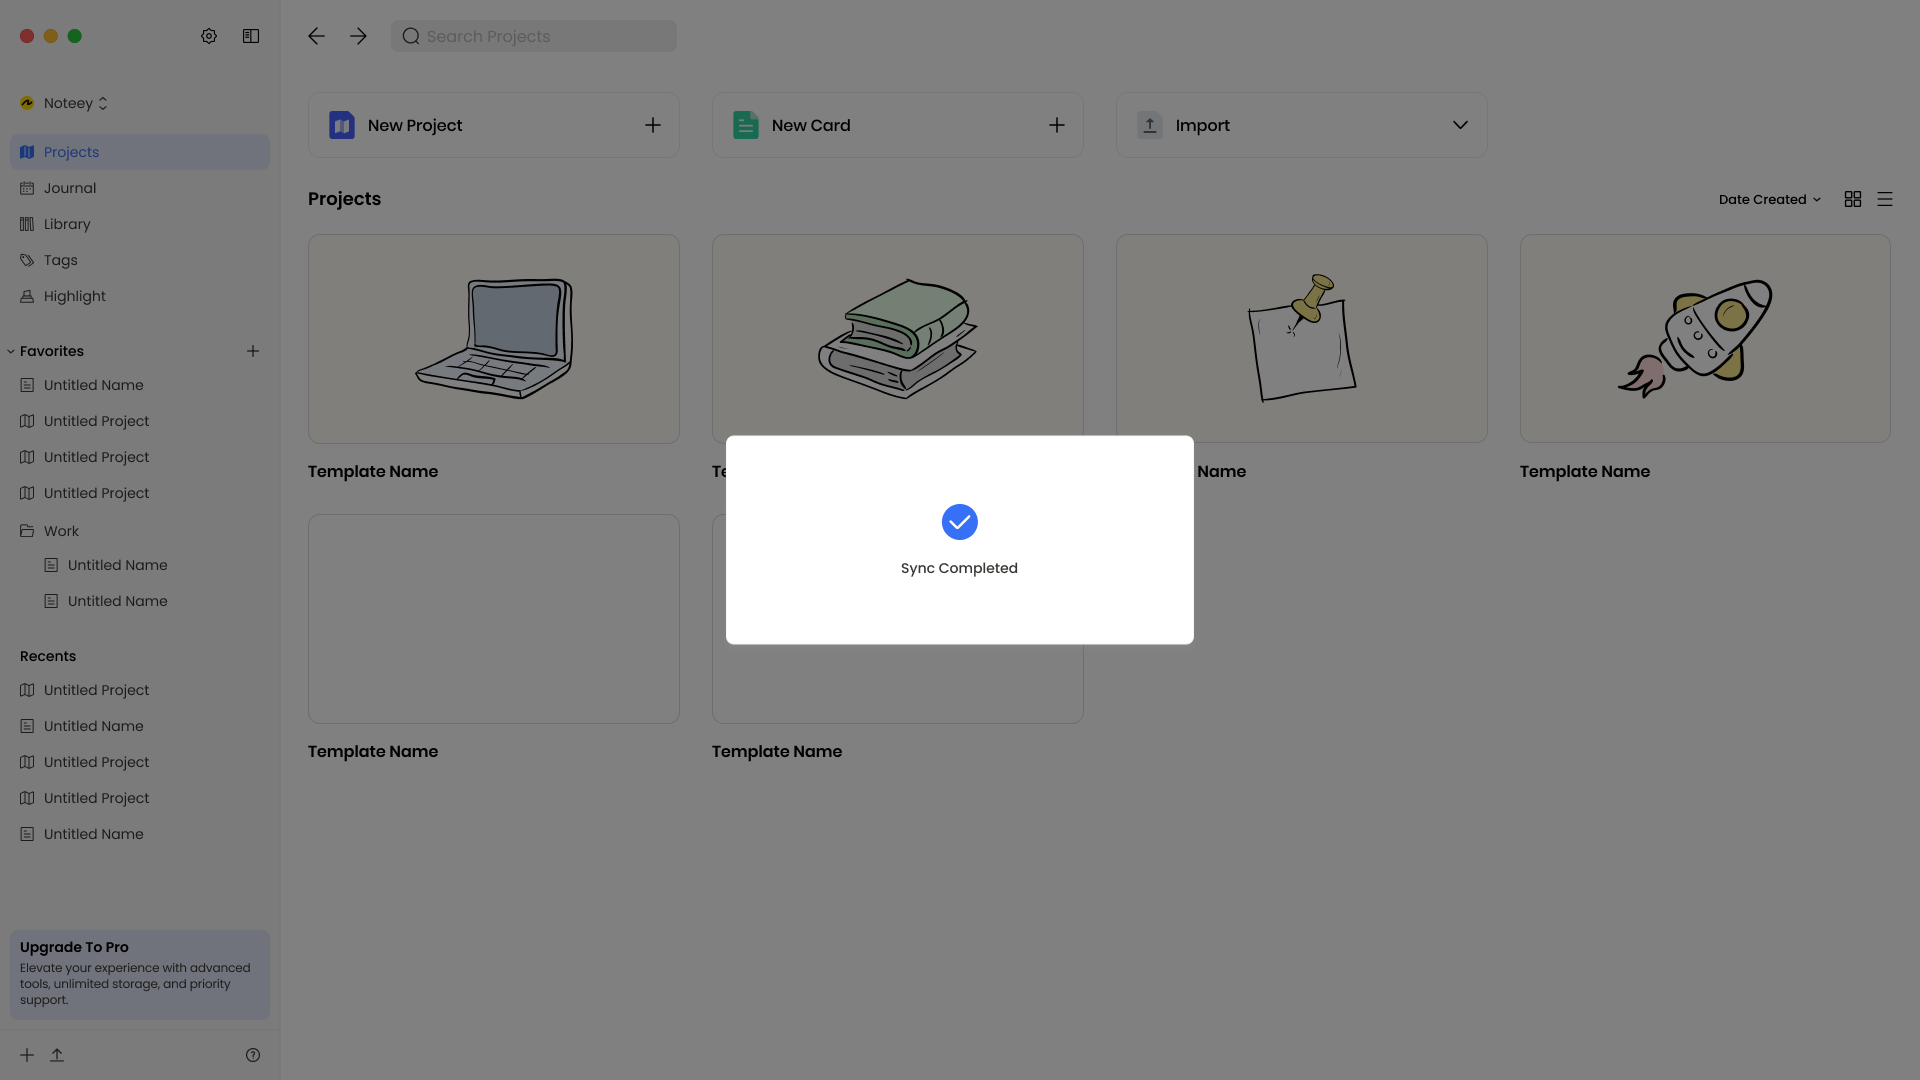
Task: Click the plus icon at sidebar bottom
Action: [x=27, y=1055]
